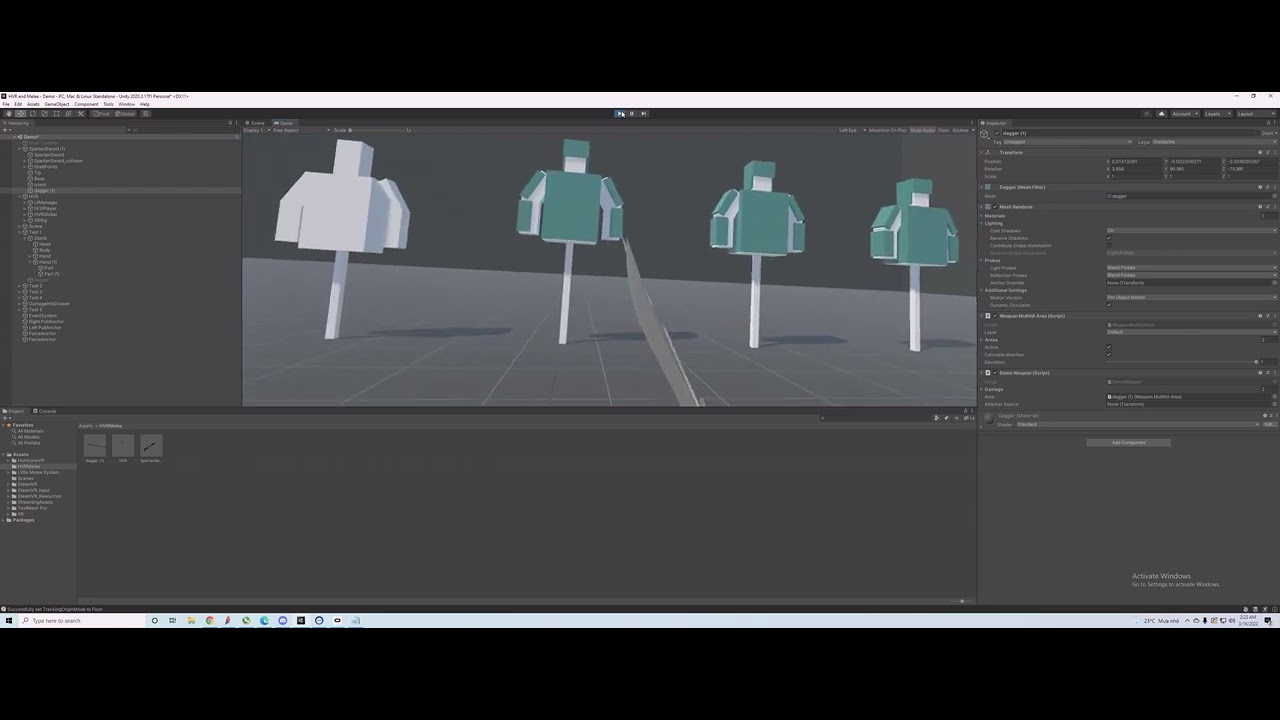This screenshot has width=1280, height=720.
Task: Toggle Calculate direction checkbox
Action: pyautogui.click(x=1109, y=354)
